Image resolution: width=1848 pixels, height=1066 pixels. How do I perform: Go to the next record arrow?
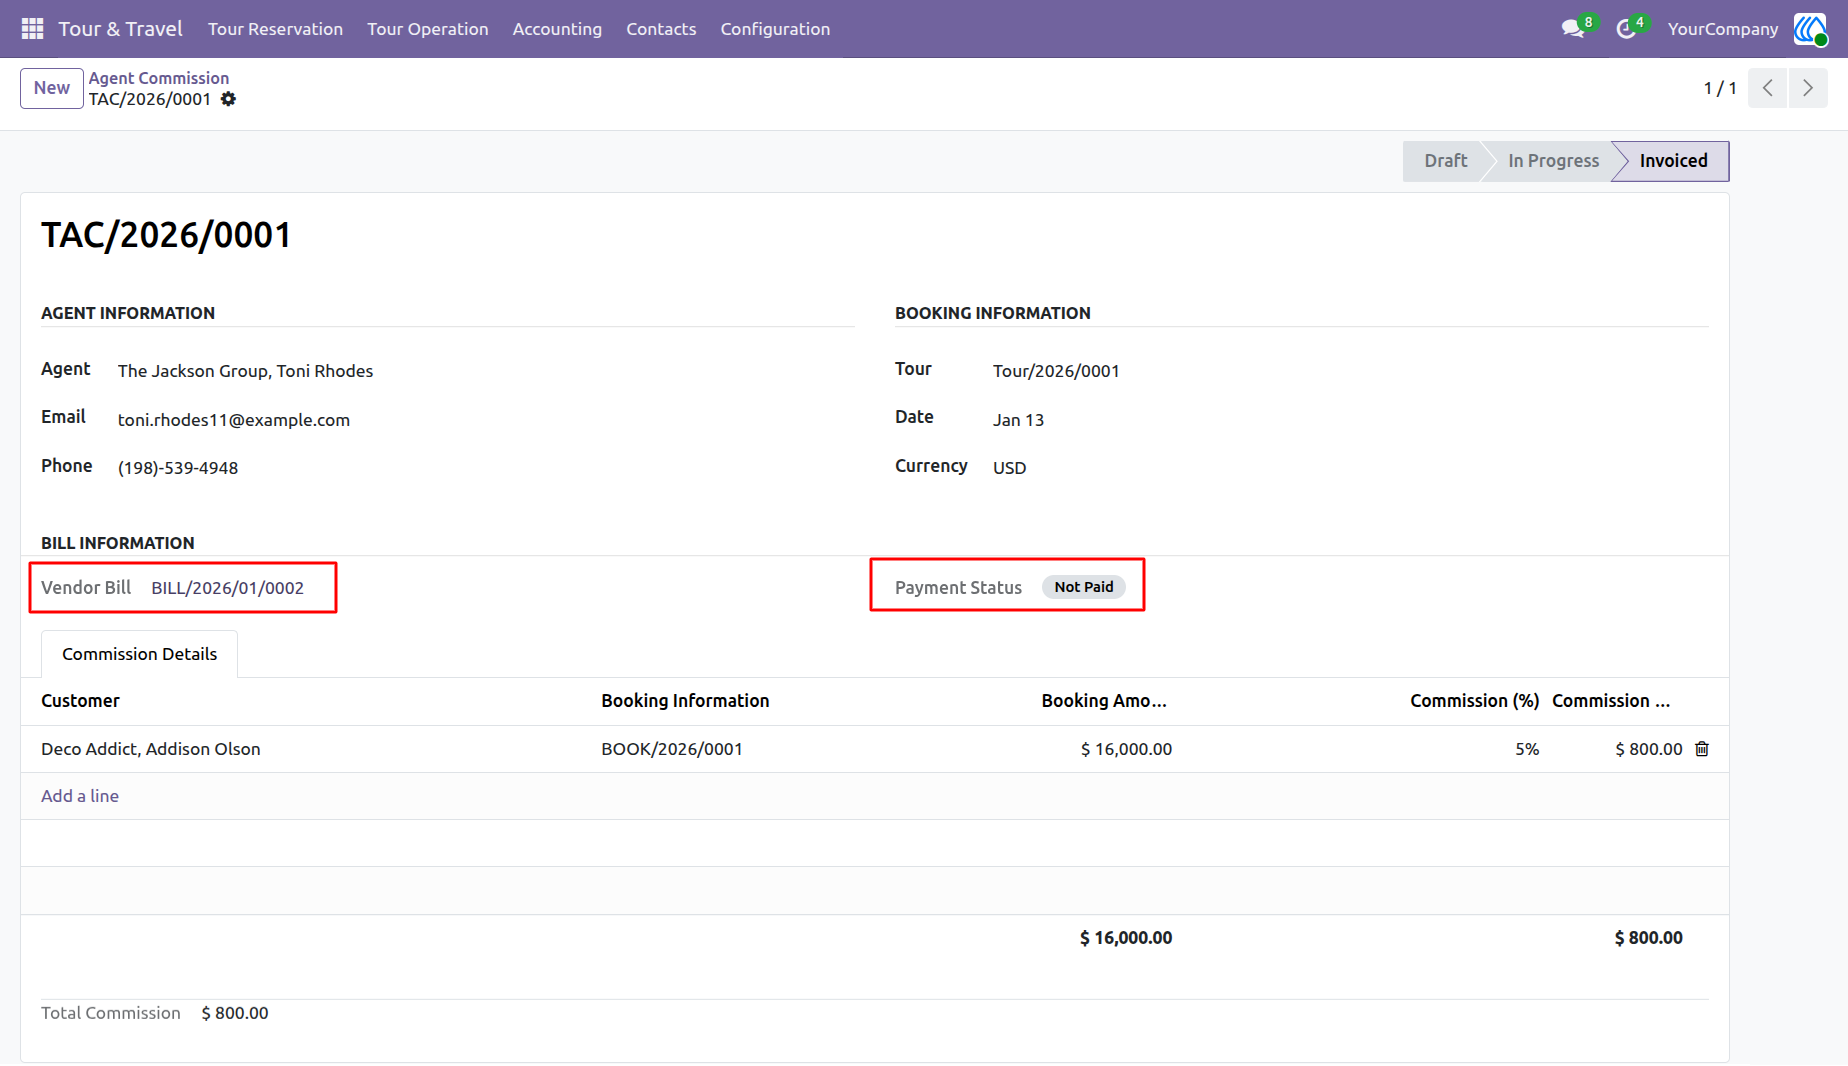click(1808, 88)
